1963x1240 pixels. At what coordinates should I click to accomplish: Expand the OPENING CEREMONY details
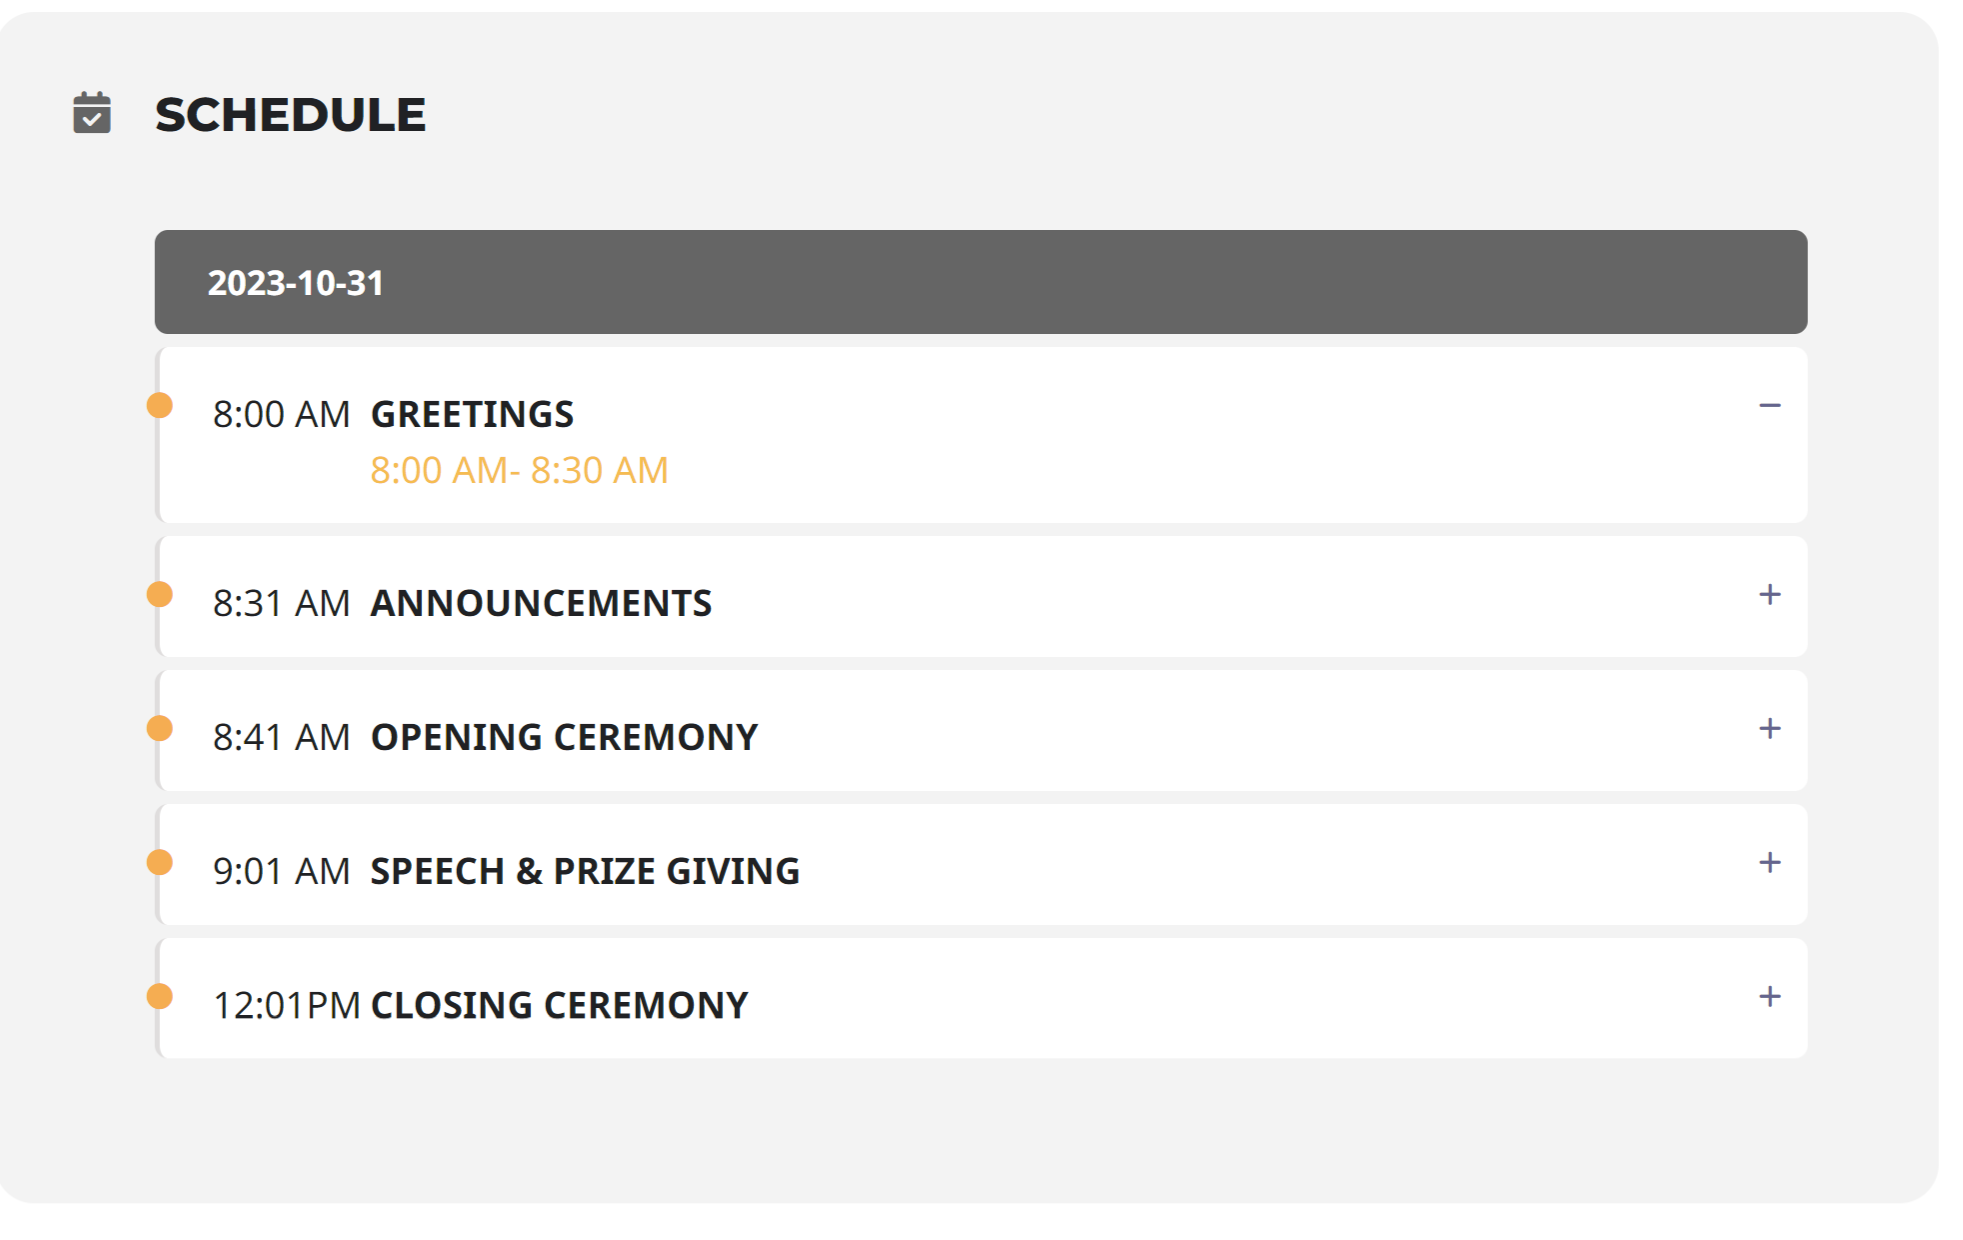1771,729
